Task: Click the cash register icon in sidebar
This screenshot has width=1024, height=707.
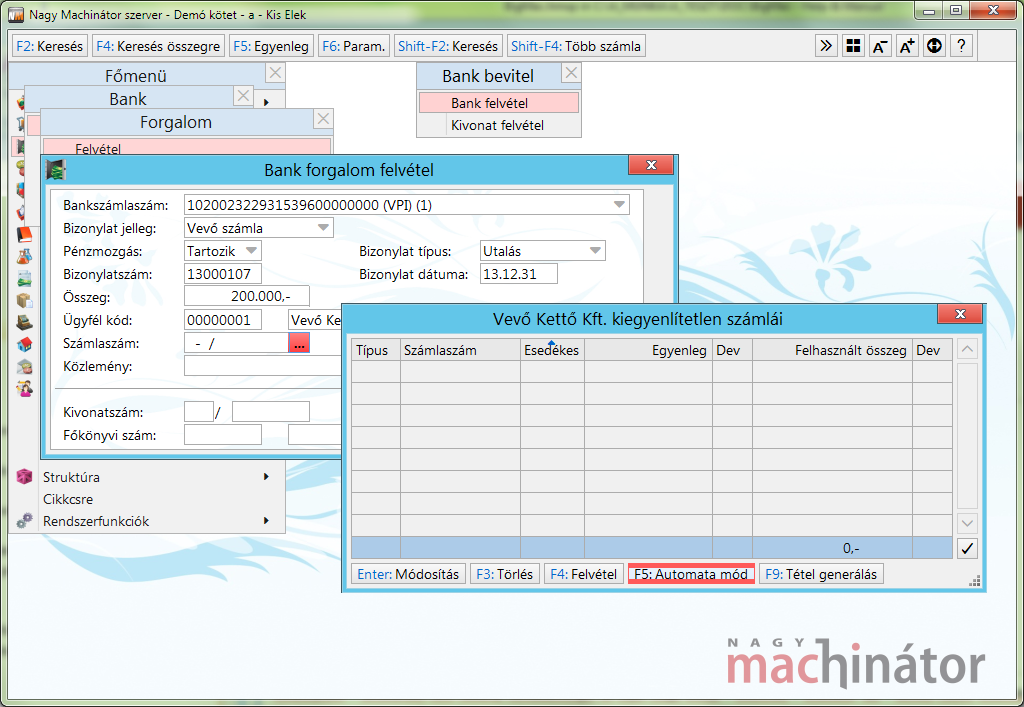Action: tap(24, 322)
